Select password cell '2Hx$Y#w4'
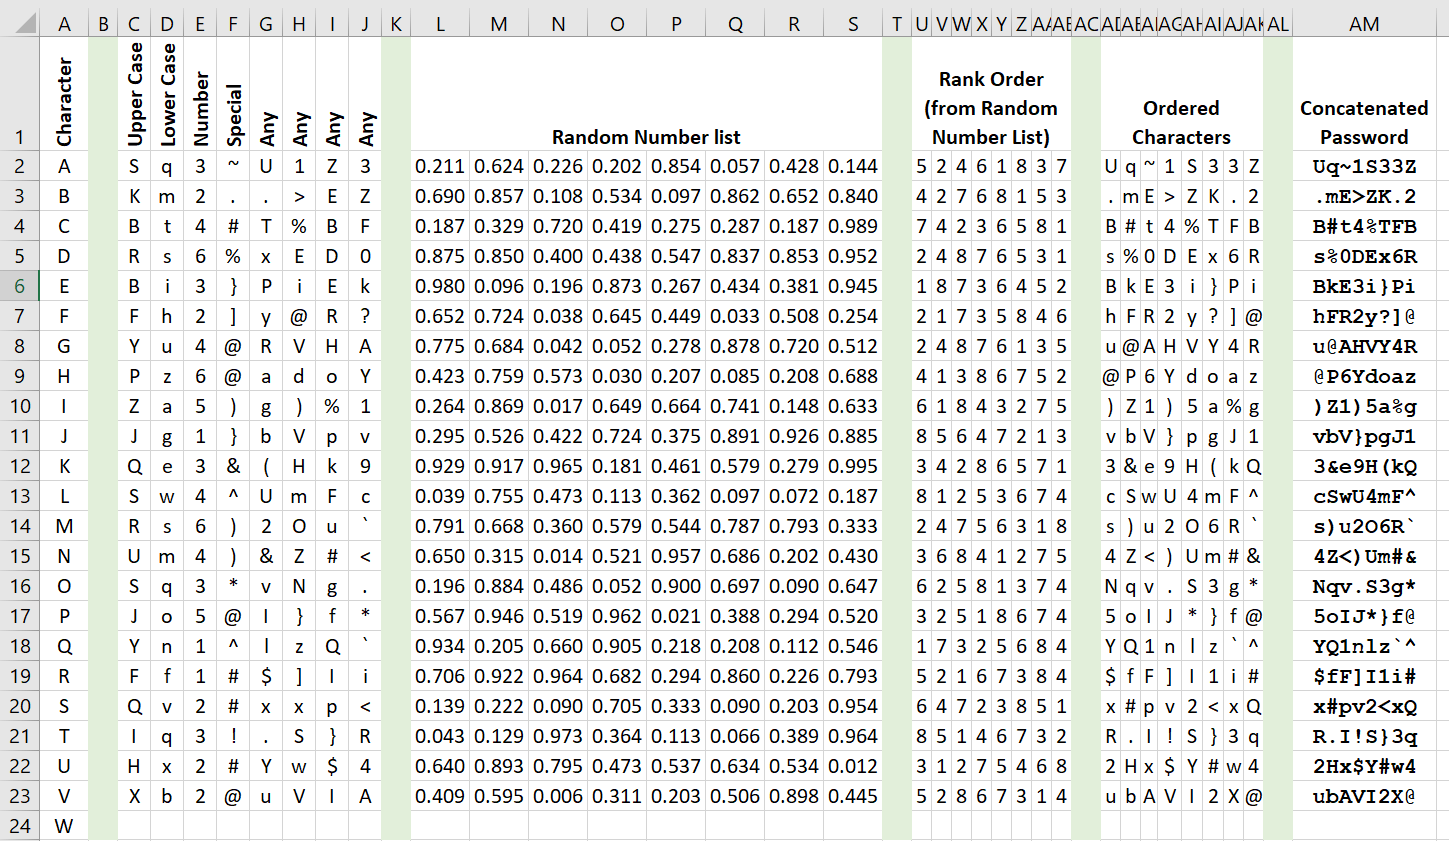1449x841 pixels. coord(1364,766)
